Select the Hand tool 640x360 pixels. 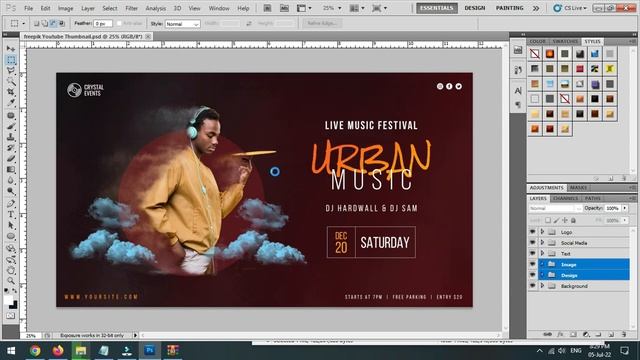[11, 270]
